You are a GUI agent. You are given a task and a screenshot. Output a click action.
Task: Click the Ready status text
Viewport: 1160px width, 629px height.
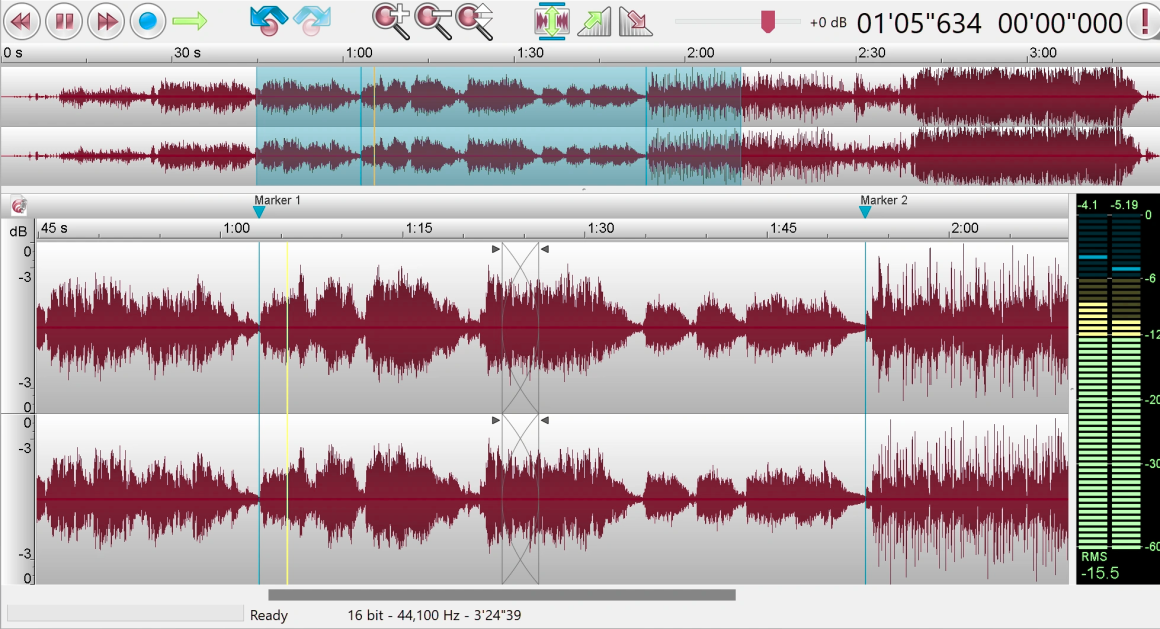pos(269,615)
